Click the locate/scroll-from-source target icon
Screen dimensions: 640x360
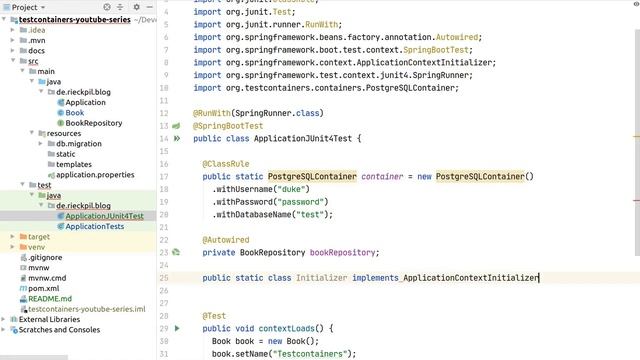click(x=107, y=7)
